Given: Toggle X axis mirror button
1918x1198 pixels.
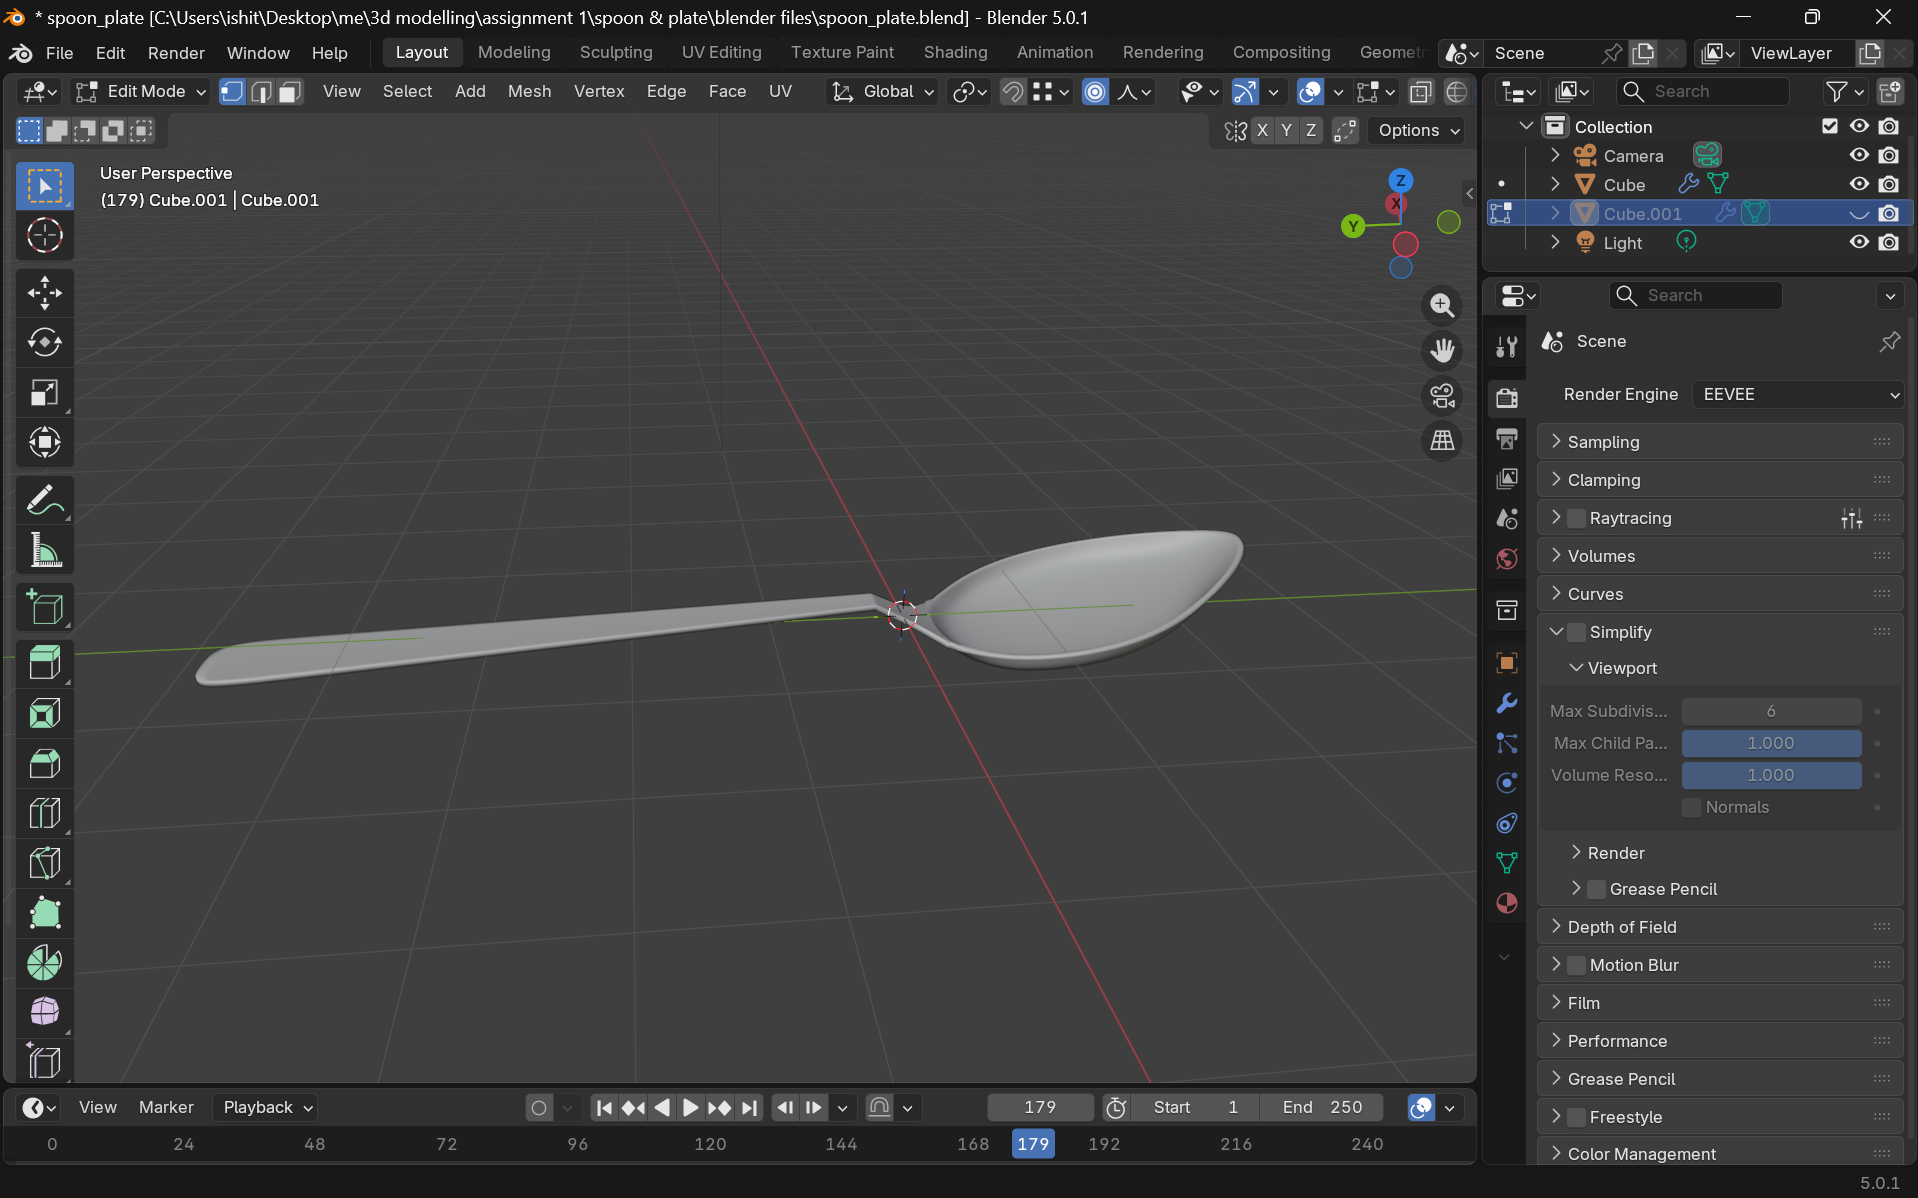Looking at the screenshot, I should coord(1263,130).
